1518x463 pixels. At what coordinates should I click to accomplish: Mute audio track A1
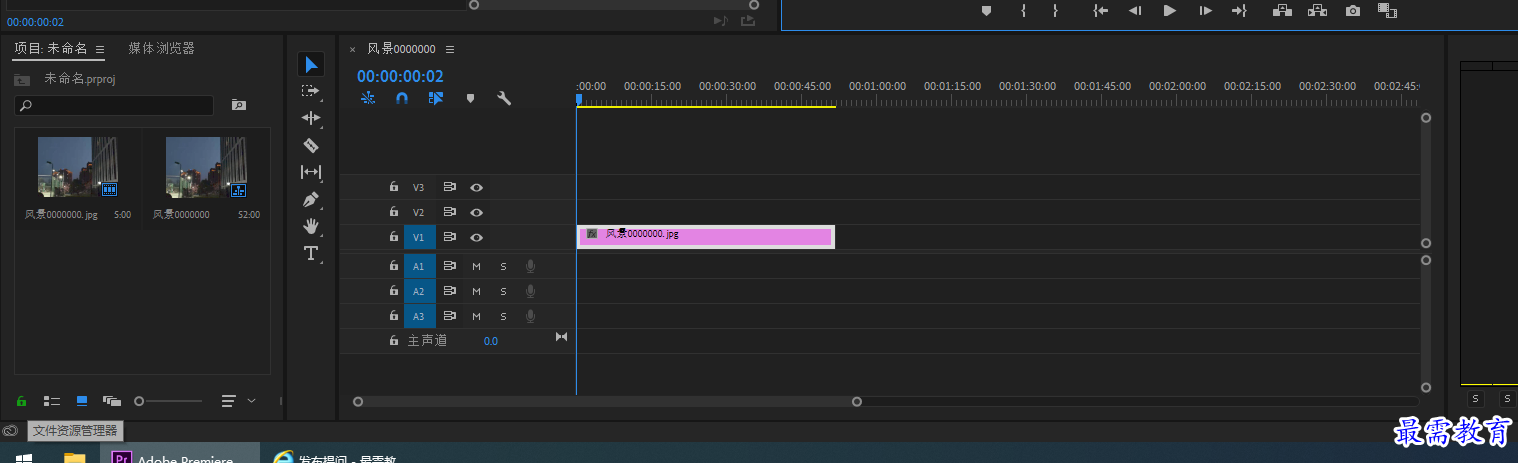476,266
